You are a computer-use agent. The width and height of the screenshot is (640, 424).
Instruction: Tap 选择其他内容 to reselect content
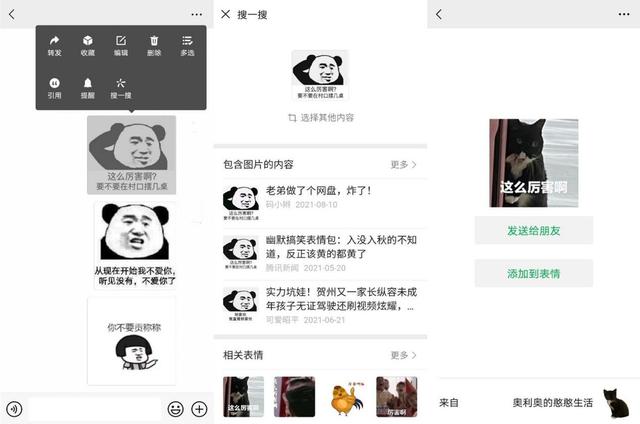click(321, 118)
